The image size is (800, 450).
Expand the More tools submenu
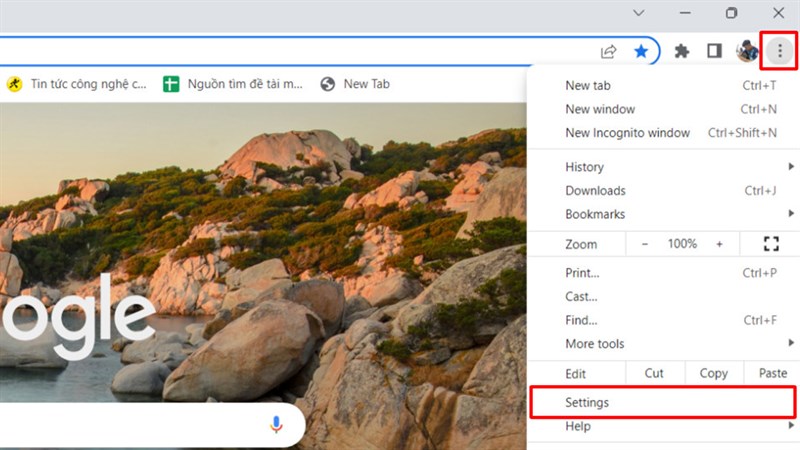tap(663, 343)
